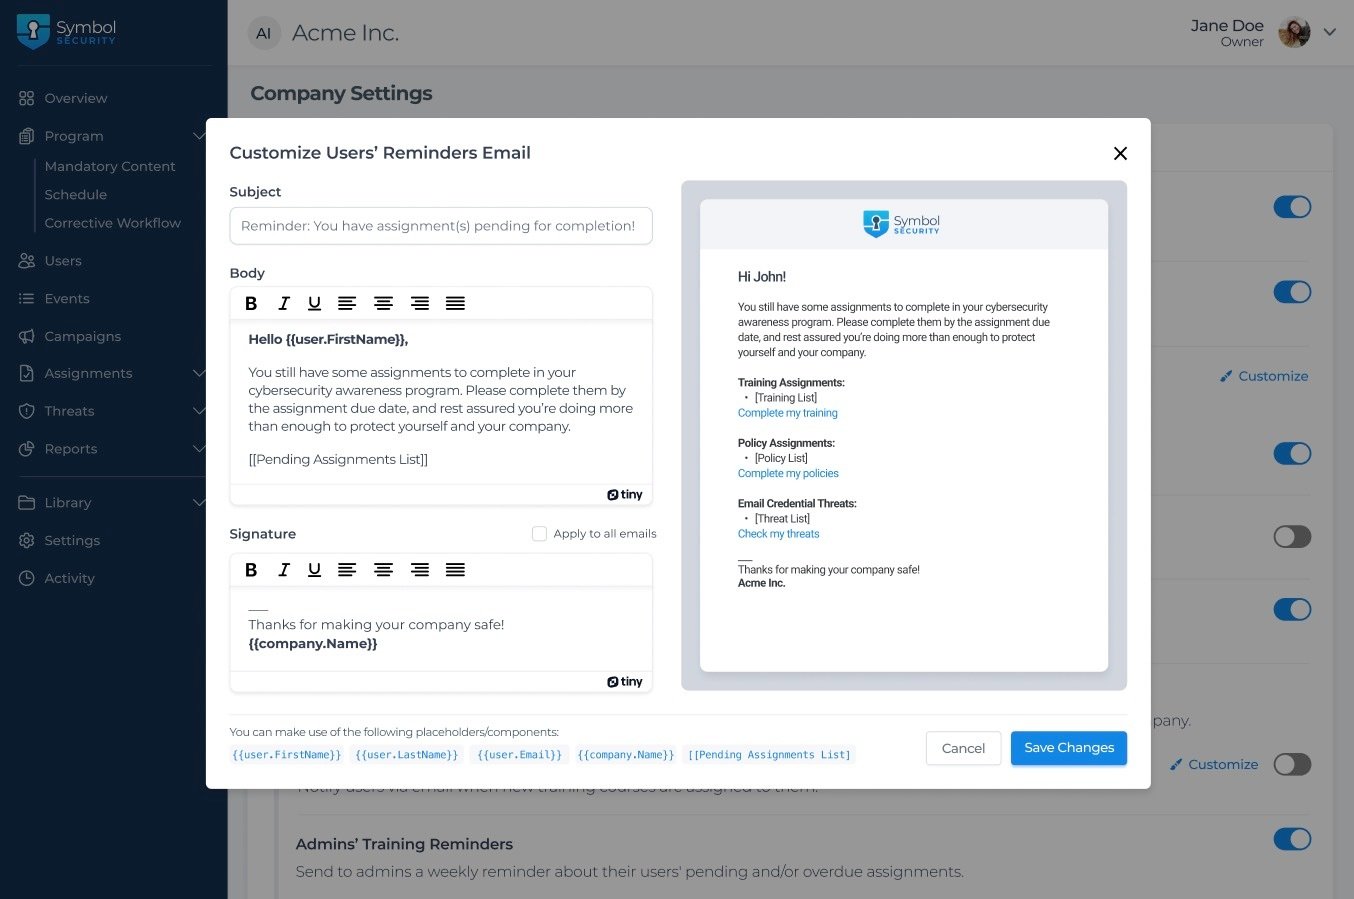The image size is (1354, 899).
Task: Turn on the switch beside bottom Customize link
Action: pos(1292,765)
